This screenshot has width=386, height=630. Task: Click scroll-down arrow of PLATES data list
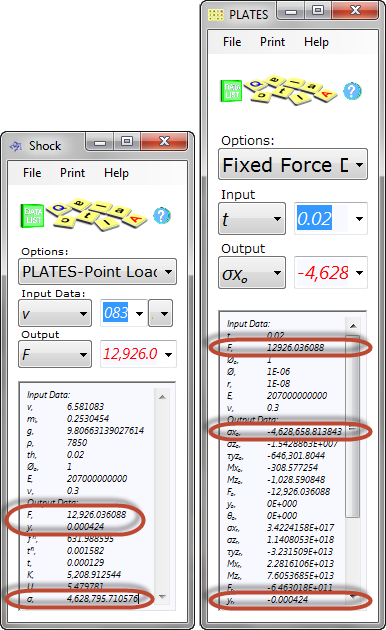tap(353, 597)
